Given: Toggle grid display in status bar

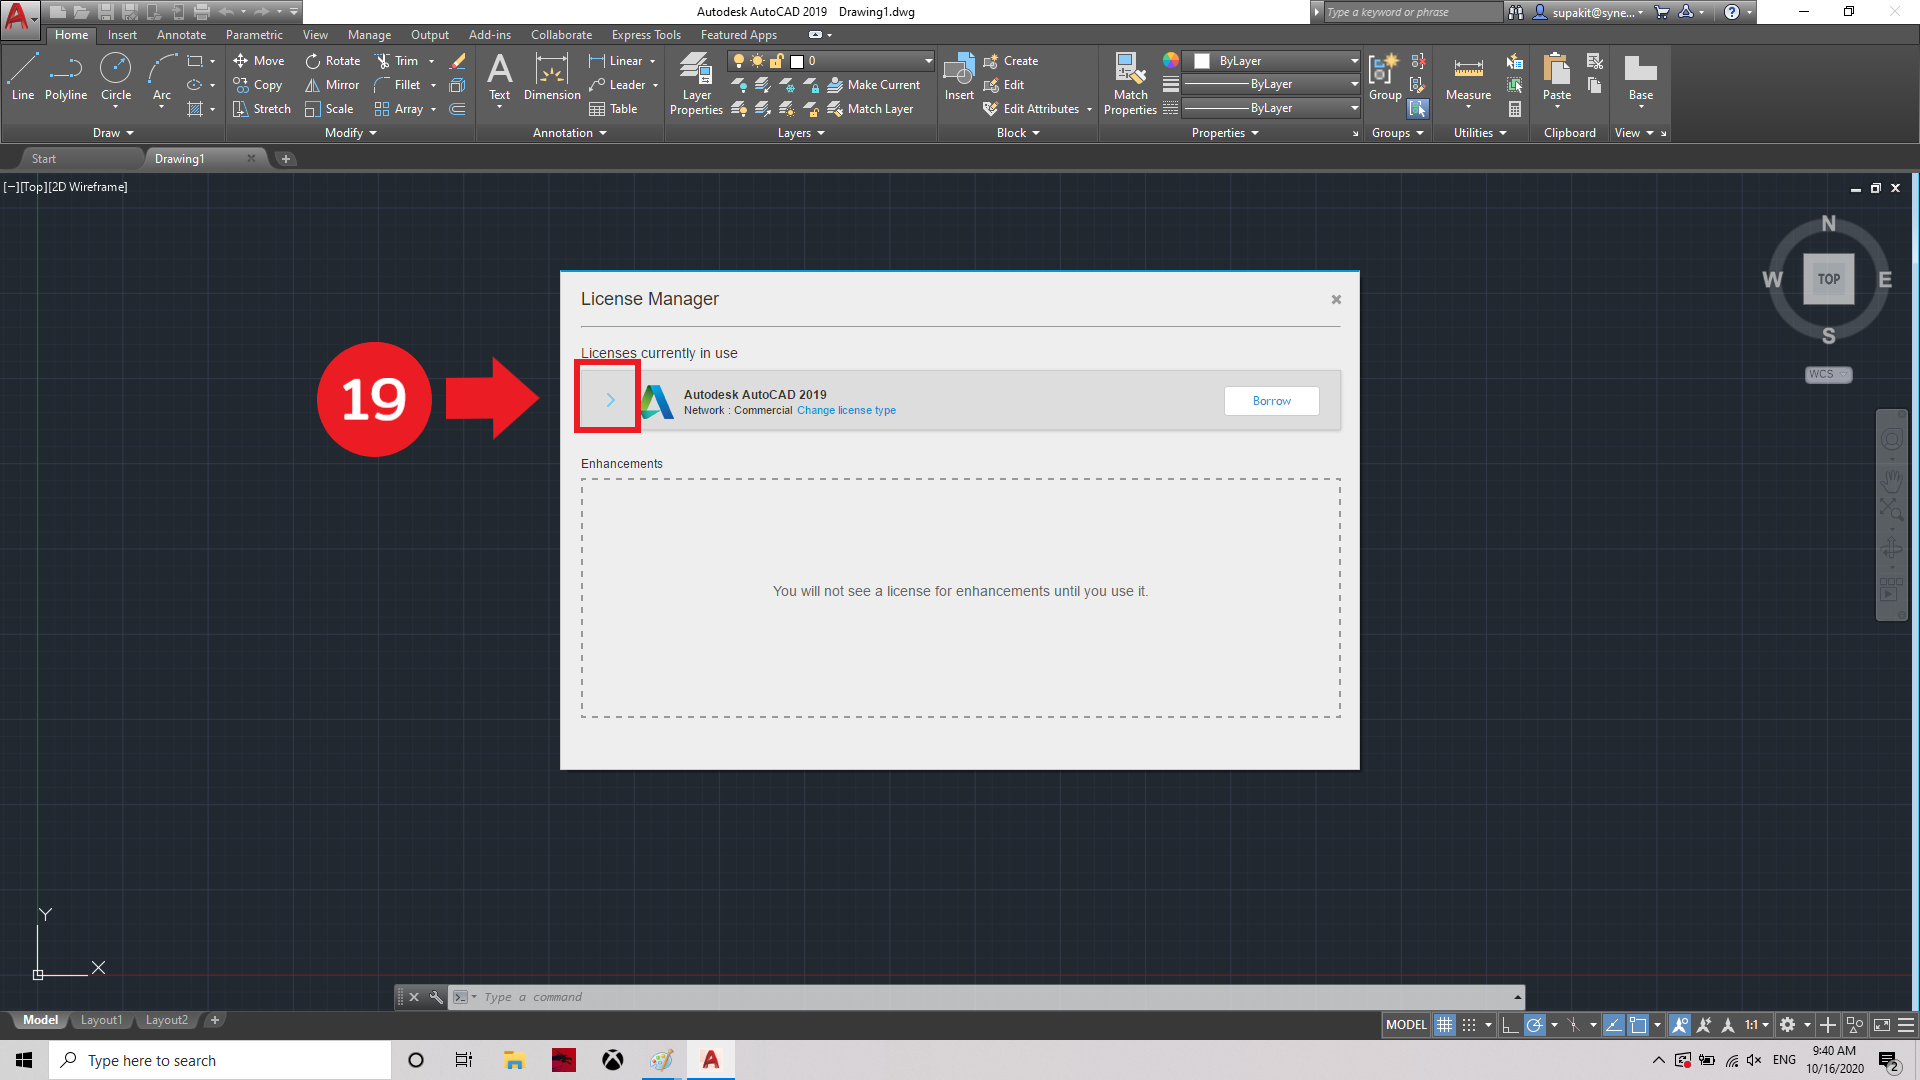Looking at the screenshot, I should coord(1444,1025).
